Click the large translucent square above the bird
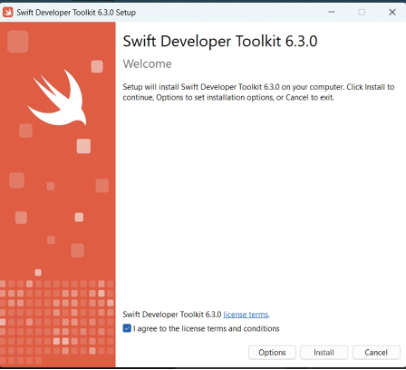Viewport: 406px width, 370px height. tap(18, 41)
